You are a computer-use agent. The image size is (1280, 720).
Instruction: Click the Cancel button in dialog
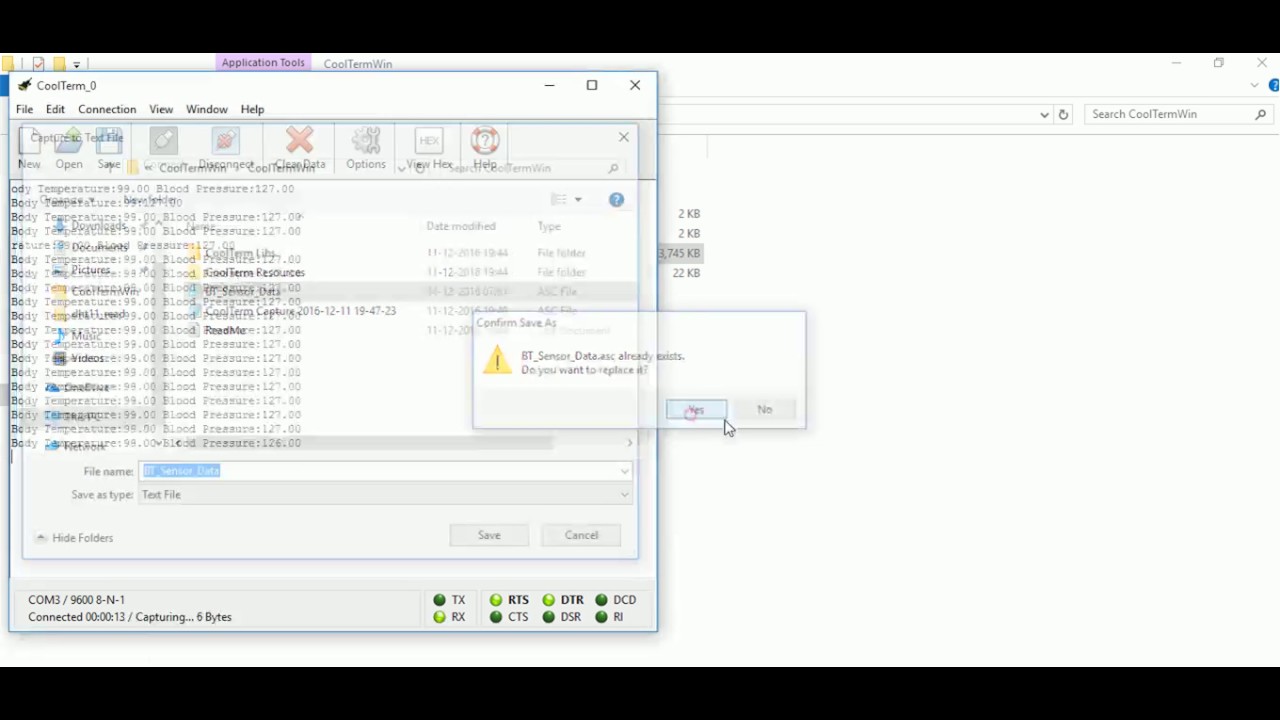581,535
